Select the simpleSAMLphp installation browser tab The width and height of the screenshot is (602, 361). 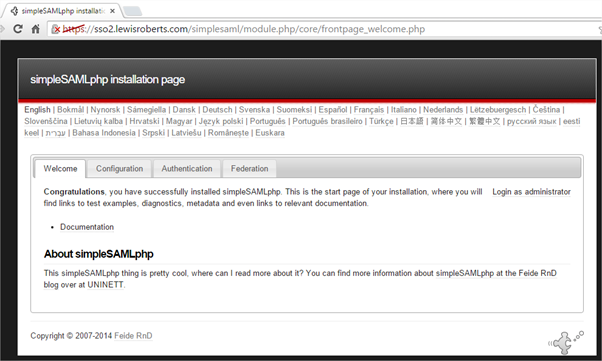point(61,11)
